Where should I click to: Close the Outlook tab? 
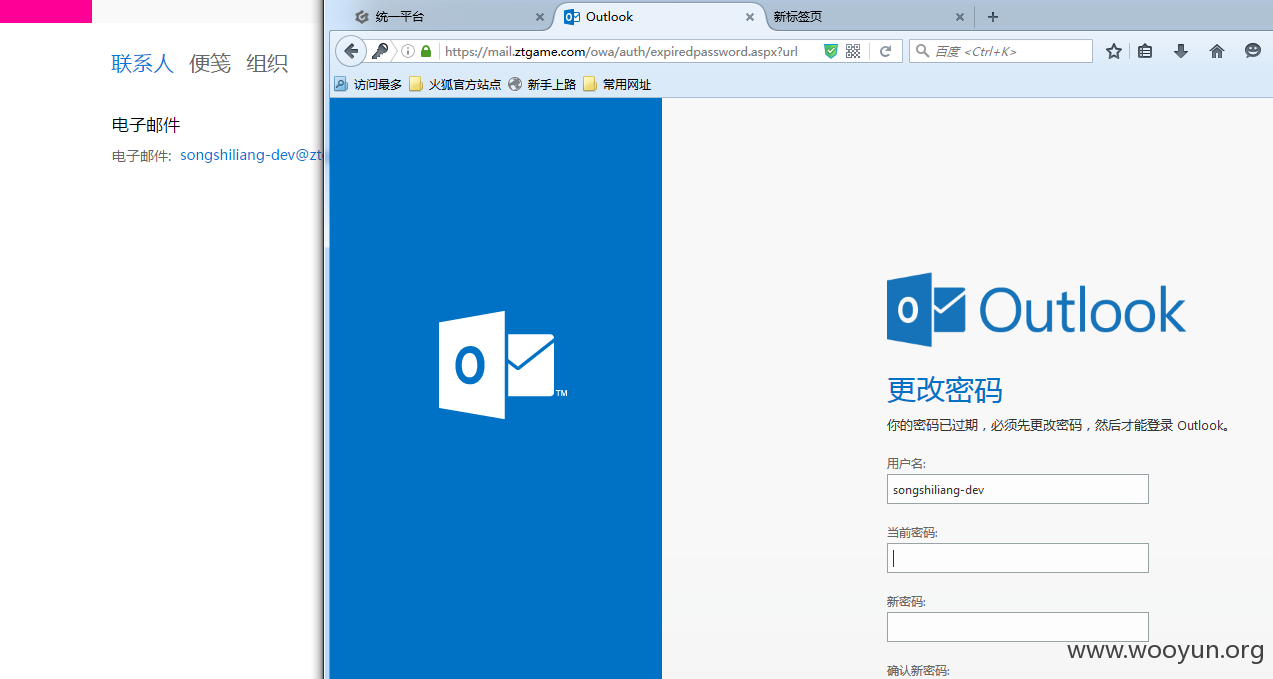coord(750,17)
